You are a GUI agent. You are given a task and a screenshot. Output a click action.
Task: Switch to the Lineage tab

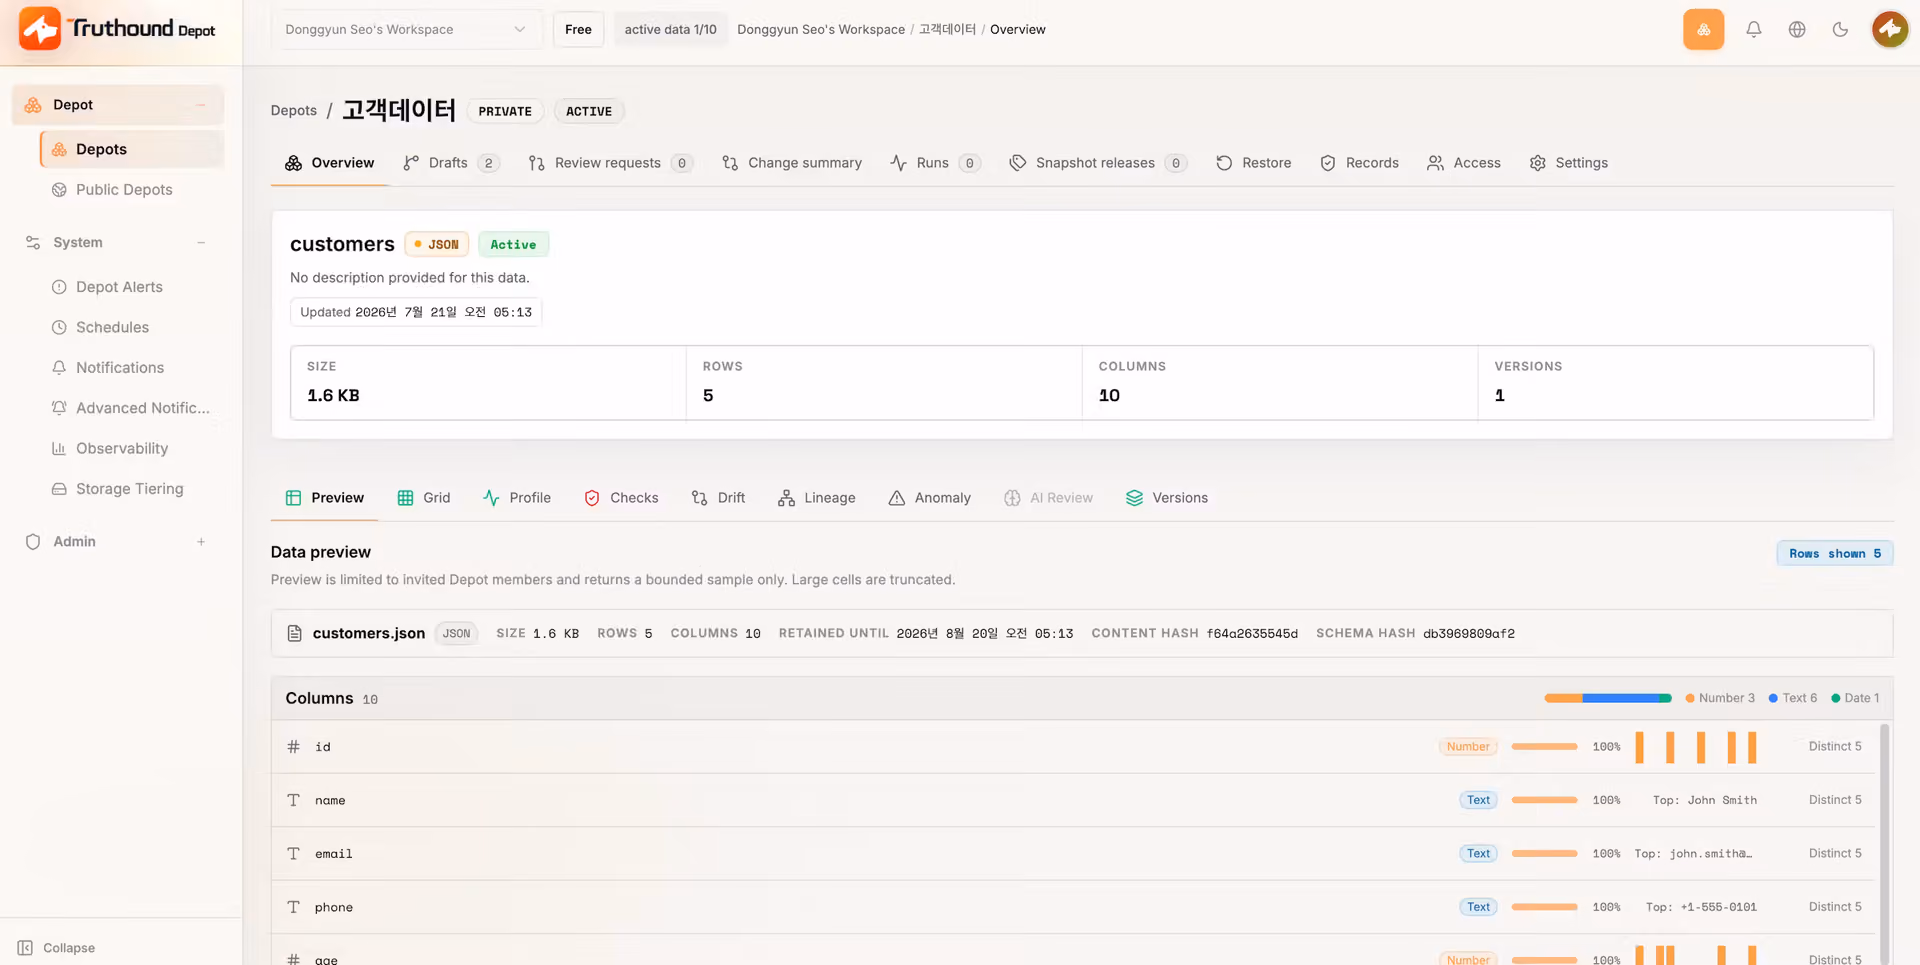coord(817,498)
